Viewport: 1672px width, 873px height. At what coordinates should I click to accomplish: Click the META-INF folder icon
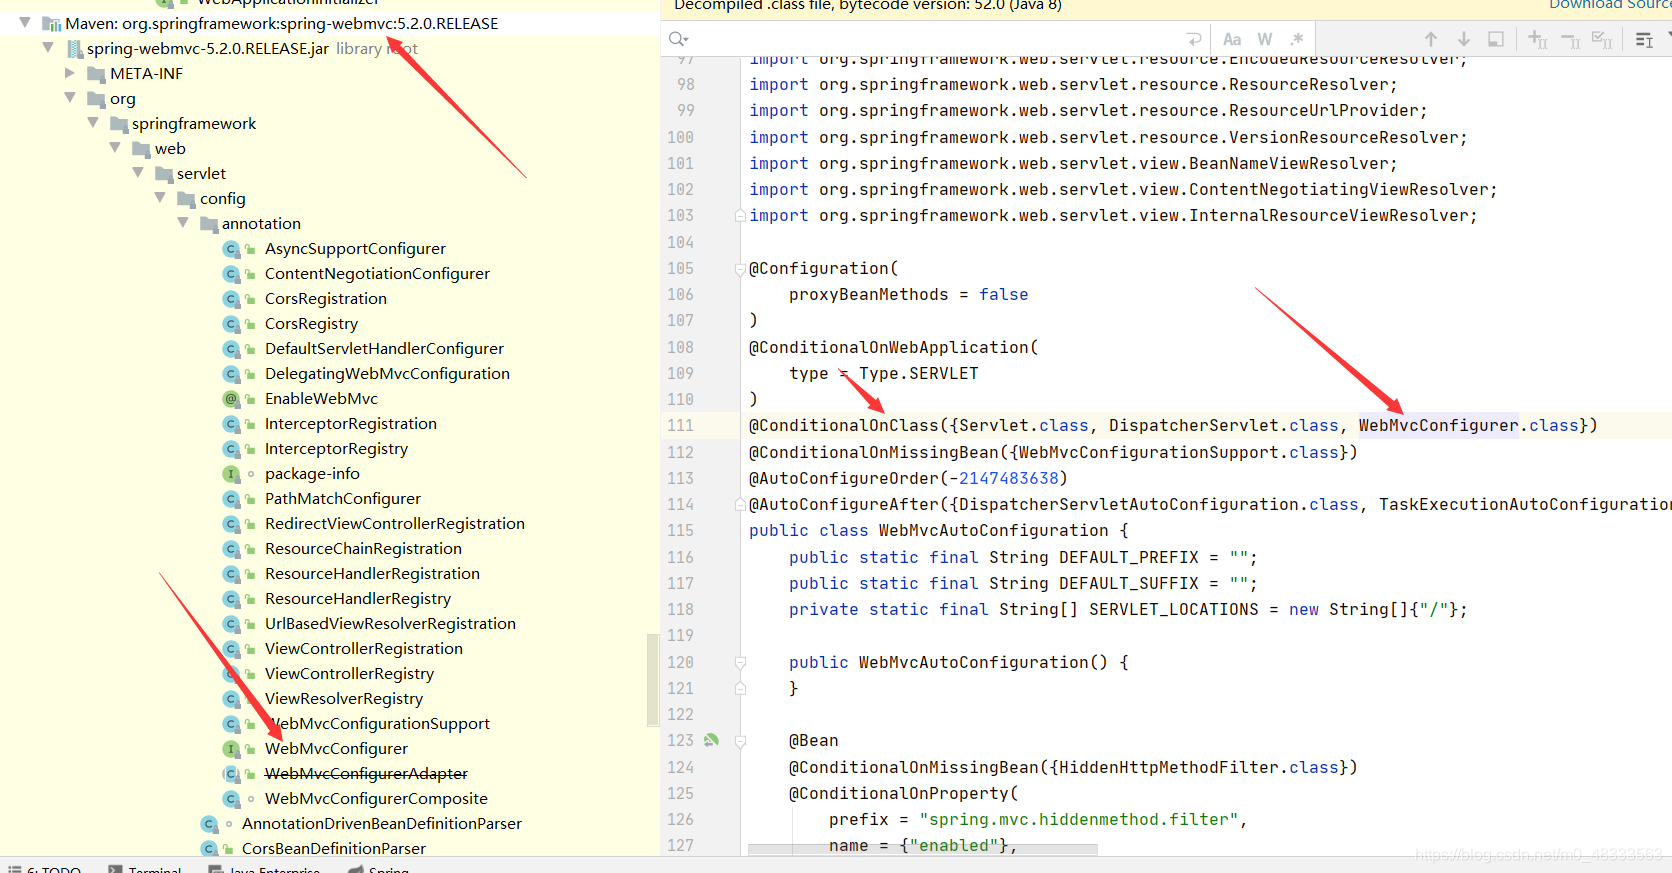click(97, 74)
